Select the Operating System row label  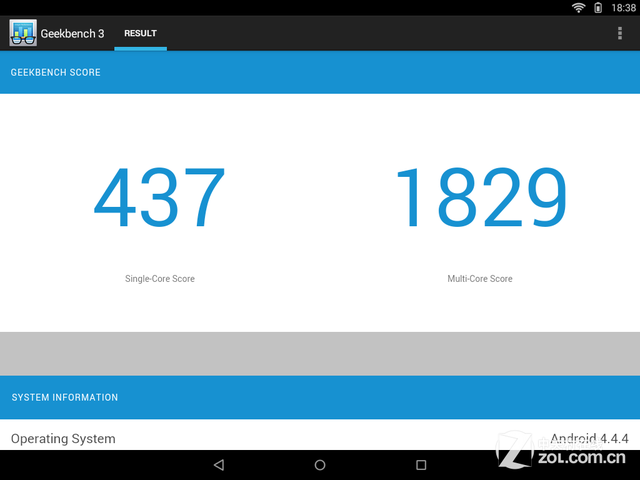63,439
